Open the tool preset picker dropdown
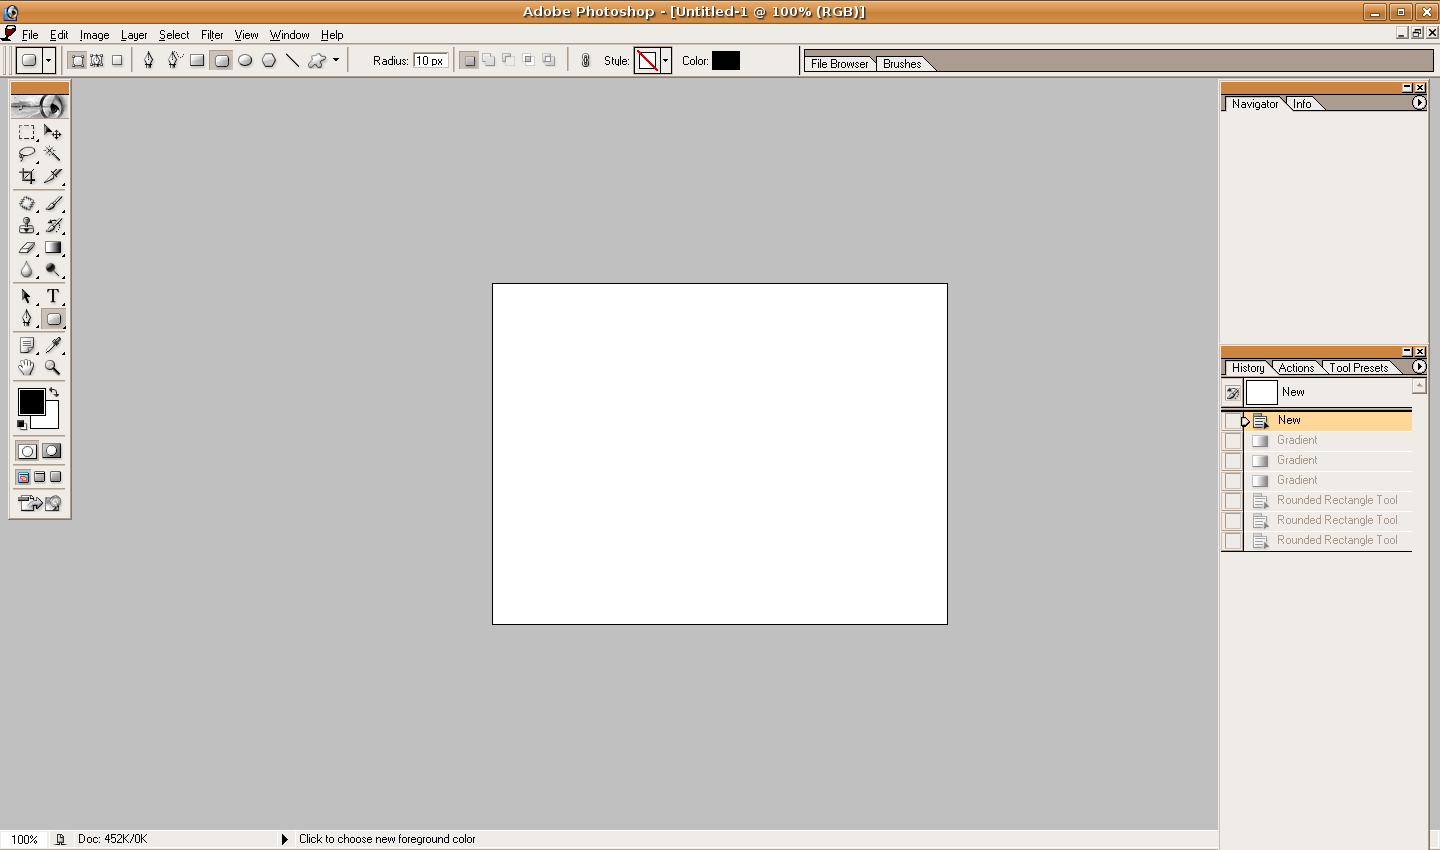Image resolution: width=1440 pixels, height=850 pixels. 48,61
